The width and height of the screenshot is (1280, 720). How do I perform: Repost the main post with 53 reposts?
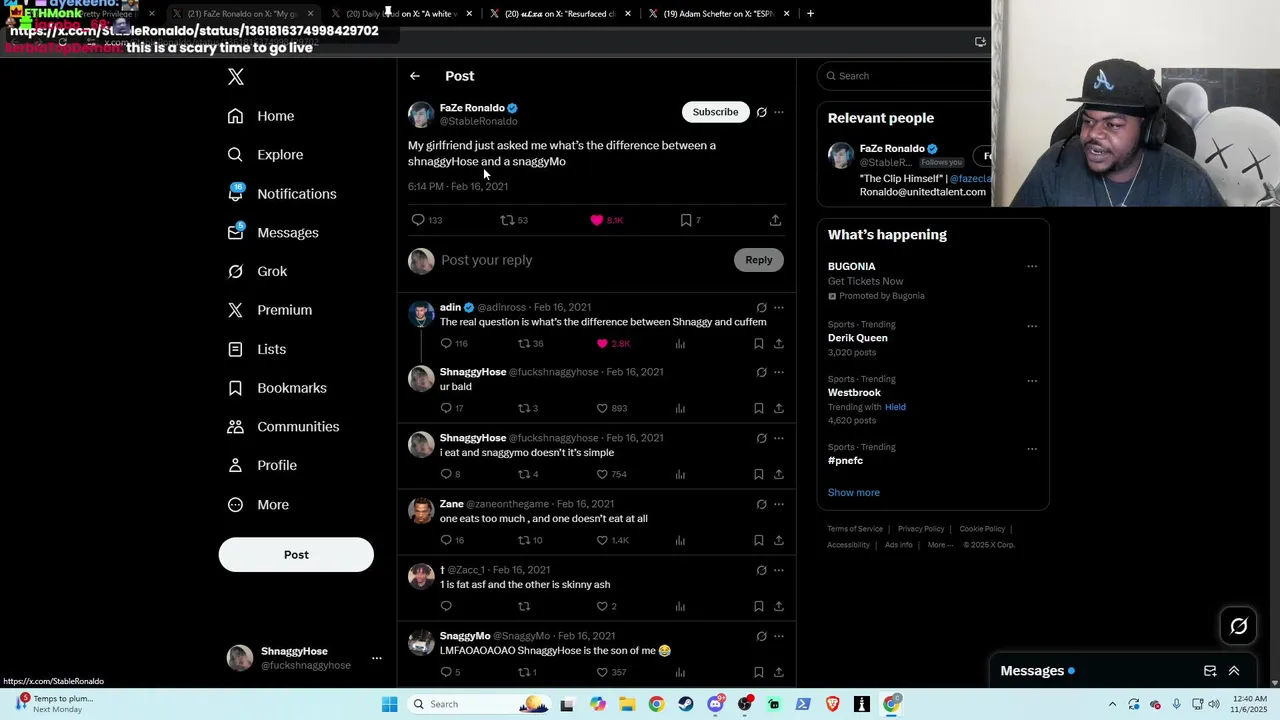[x=514, y=220]
